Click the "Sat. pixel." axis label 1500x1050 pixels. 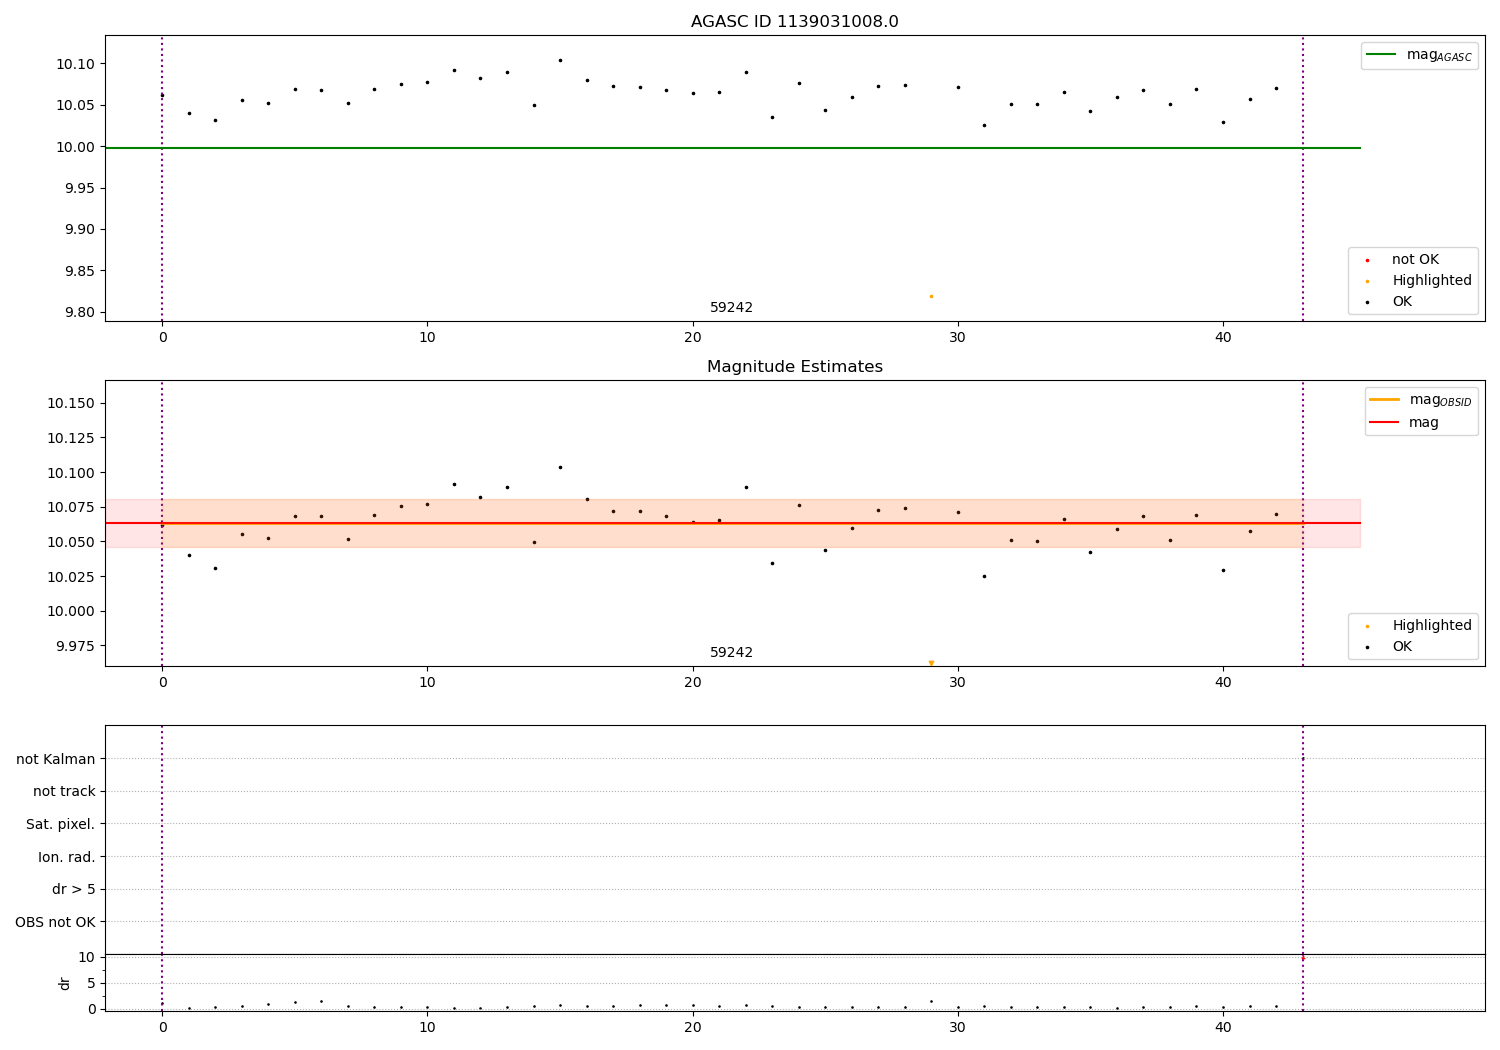pos(61,825)
